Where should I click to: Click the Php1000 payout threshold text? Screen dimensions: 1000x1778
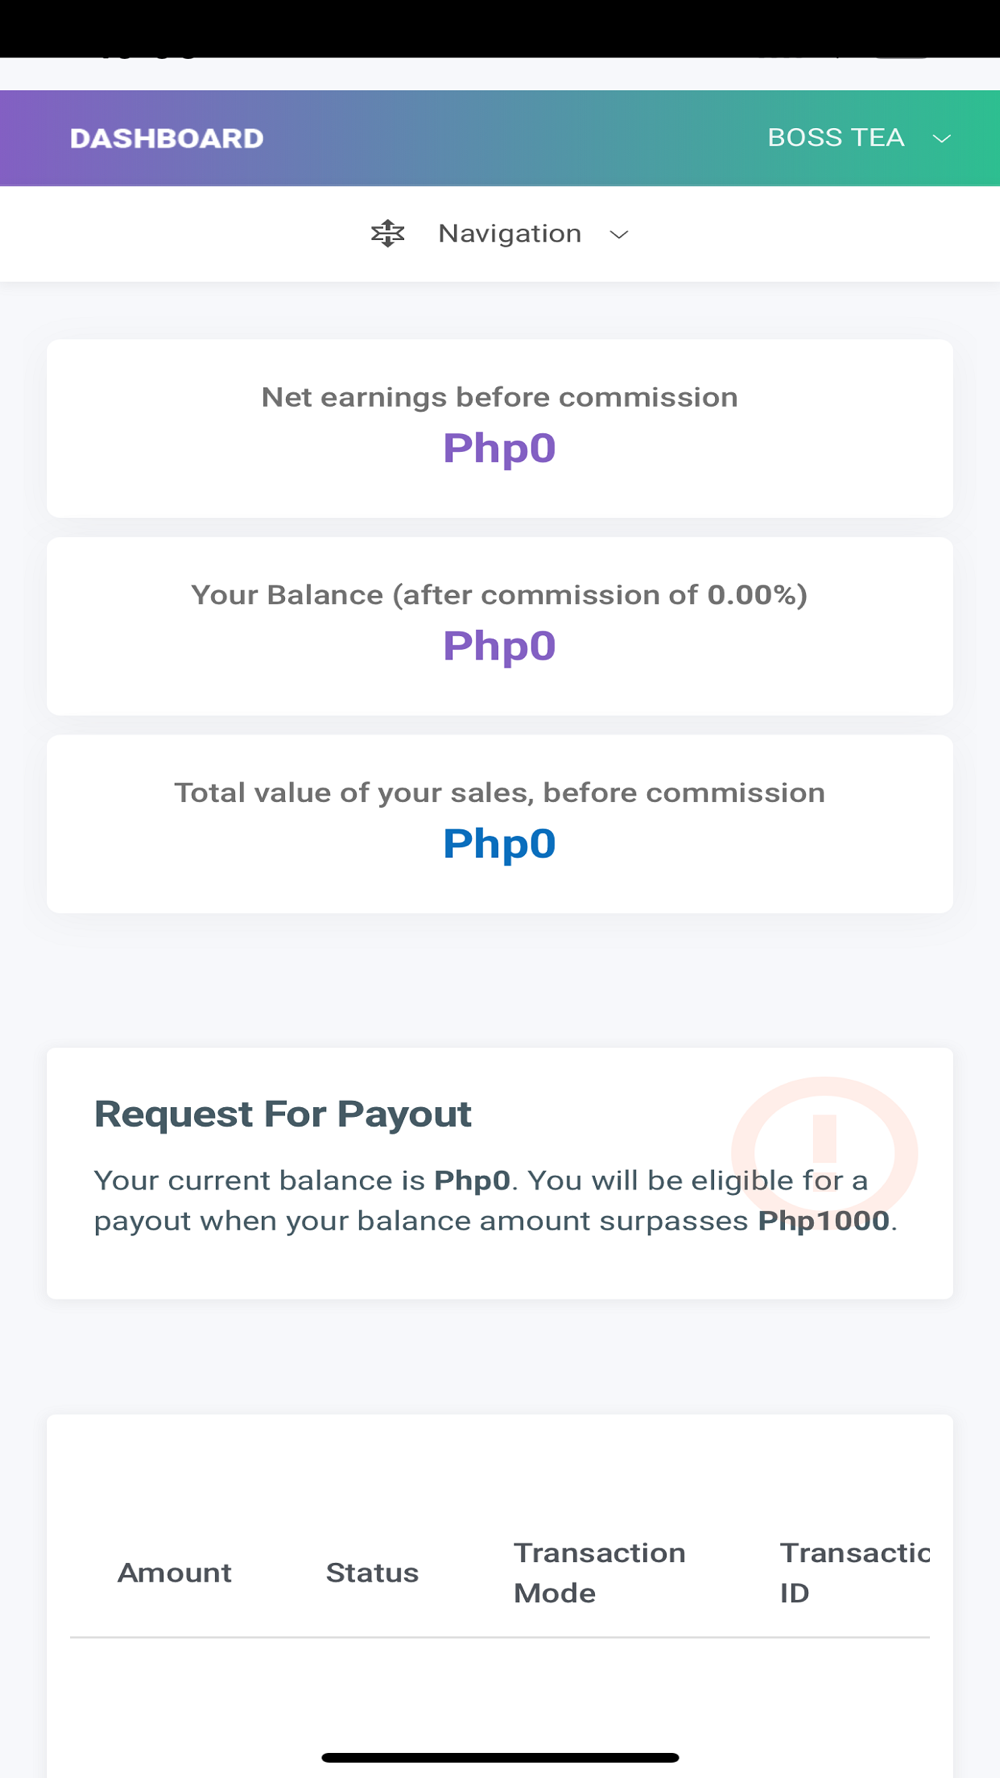[x=824, y=1221]
